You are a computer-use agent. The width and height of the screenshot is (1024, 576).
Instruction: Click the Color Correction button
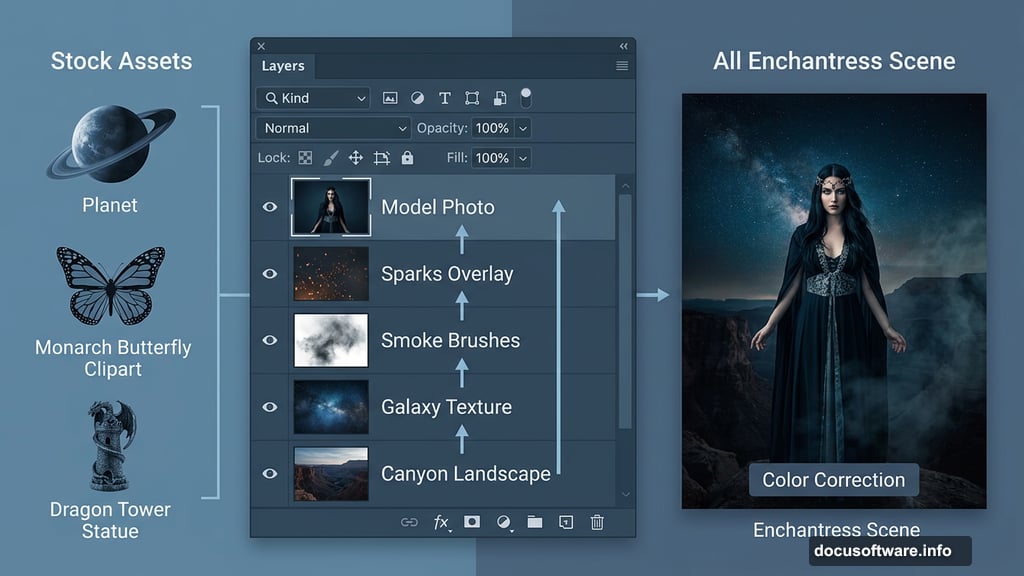[x=833, y=480]
